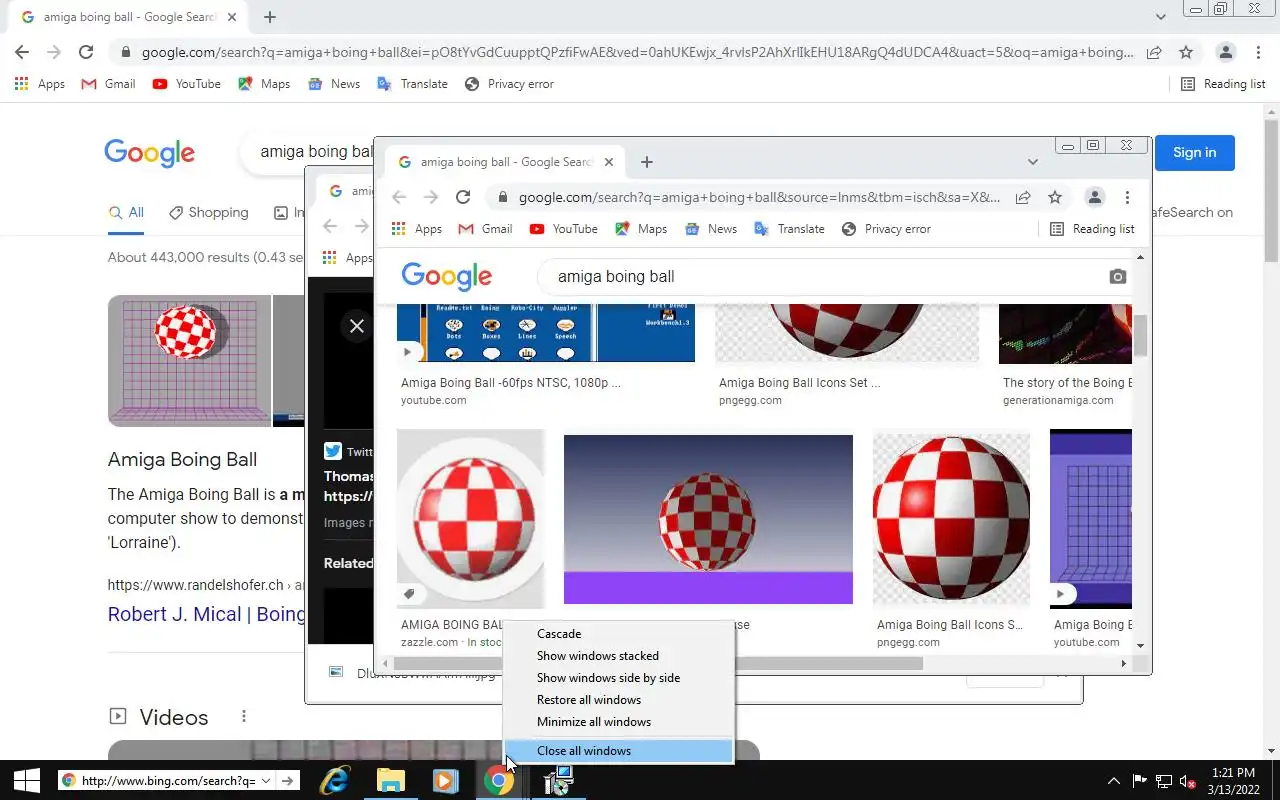
Task: Click Sign in button
Action: point(1195,153)
